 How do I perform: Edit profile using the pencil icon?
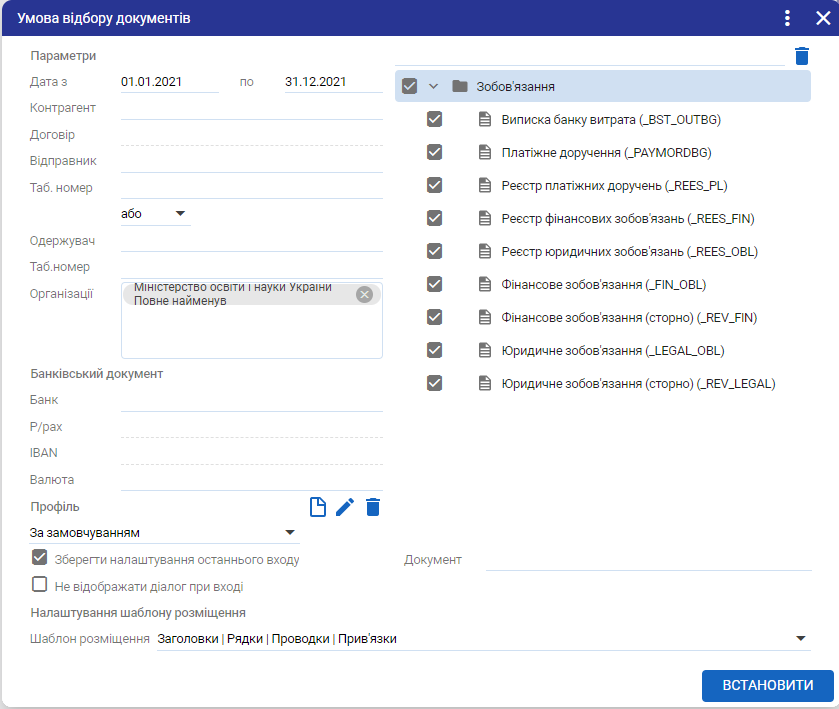click(x=345, y=507)
